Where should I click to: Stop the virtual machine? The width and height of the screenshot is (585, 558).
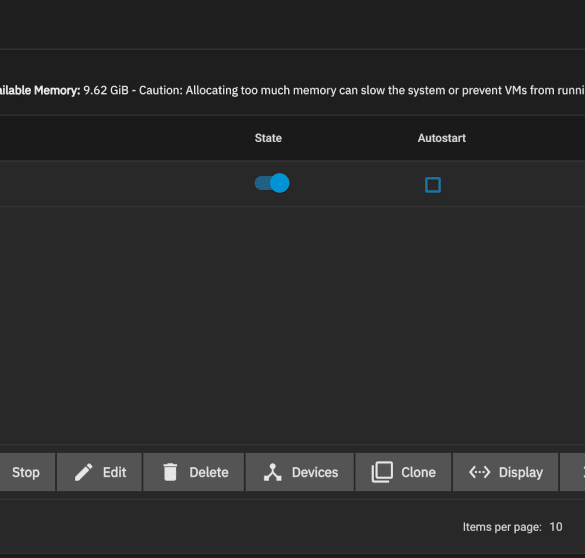click(x=27, y=472)
